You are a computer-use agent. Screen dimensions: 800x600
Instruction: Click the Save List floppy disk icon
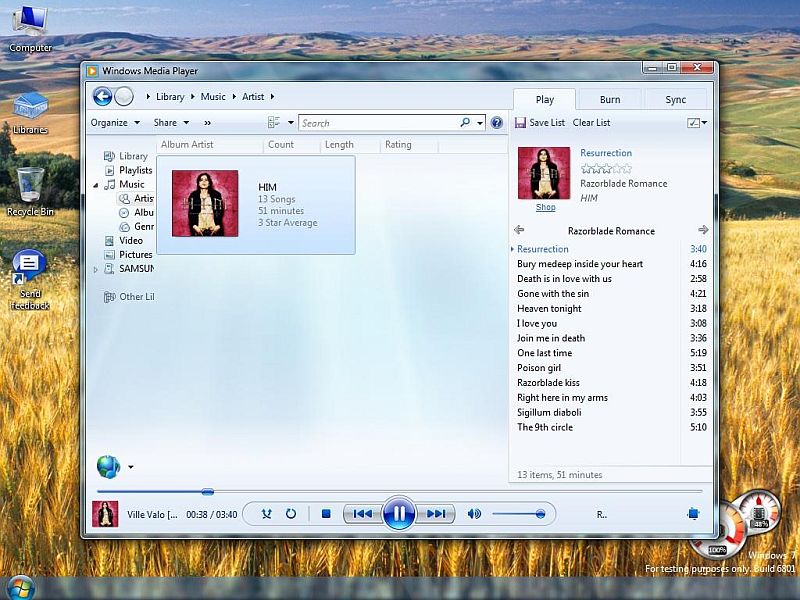[x=520, y=122]
